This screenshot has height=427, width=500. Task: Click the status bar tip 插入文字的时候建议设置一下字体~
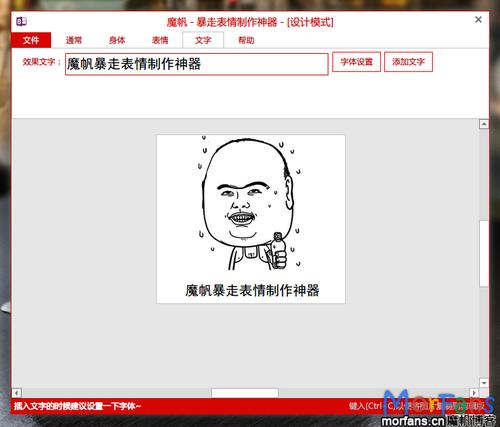(77, 406)
